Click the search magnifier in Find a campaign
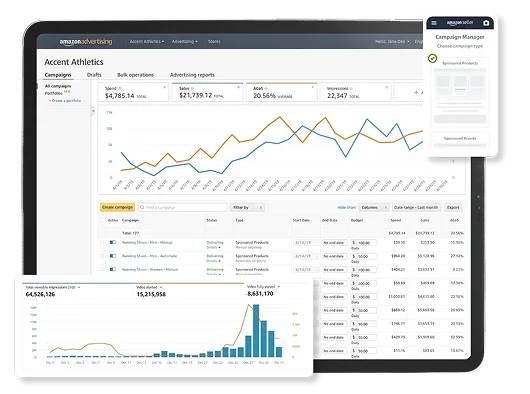 click(142, 207)
